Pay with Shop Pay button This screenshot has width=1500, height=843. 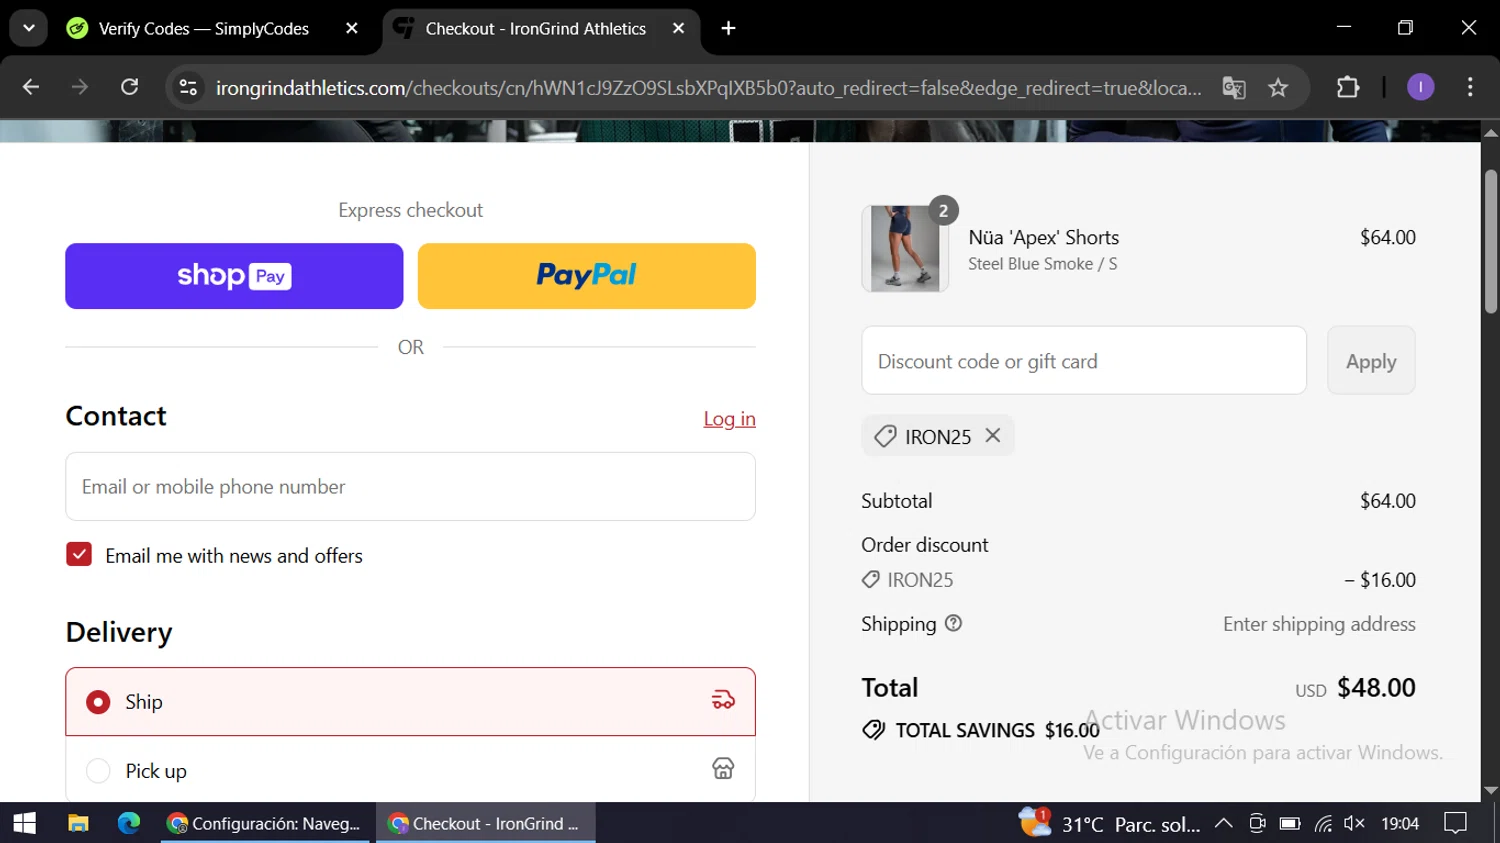(x=234, y=276)
